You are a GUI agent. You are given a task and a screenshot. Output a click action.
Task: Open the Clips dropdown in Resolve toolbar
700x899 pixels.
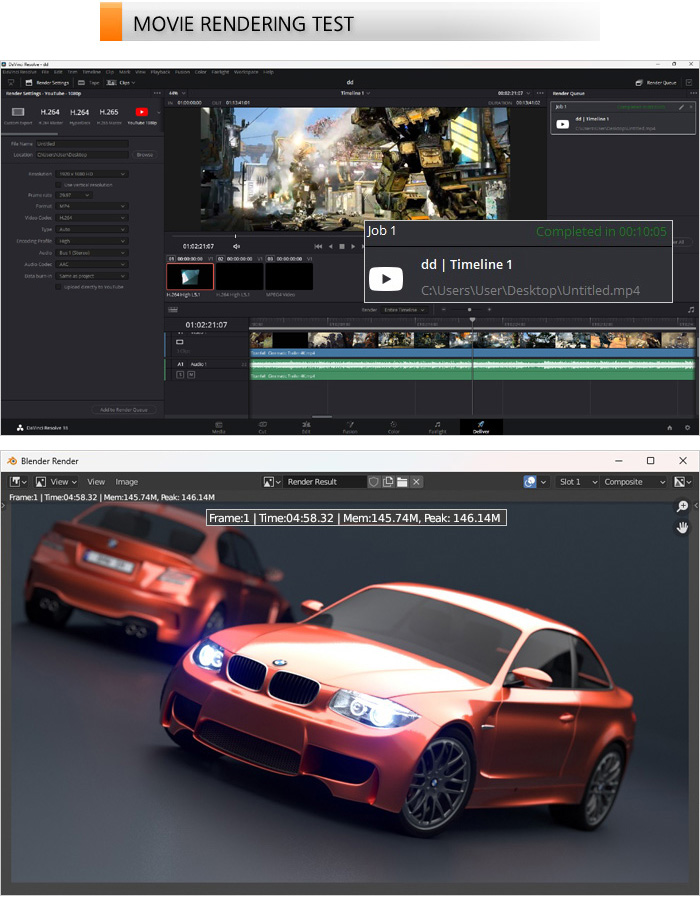coord(121,83)
